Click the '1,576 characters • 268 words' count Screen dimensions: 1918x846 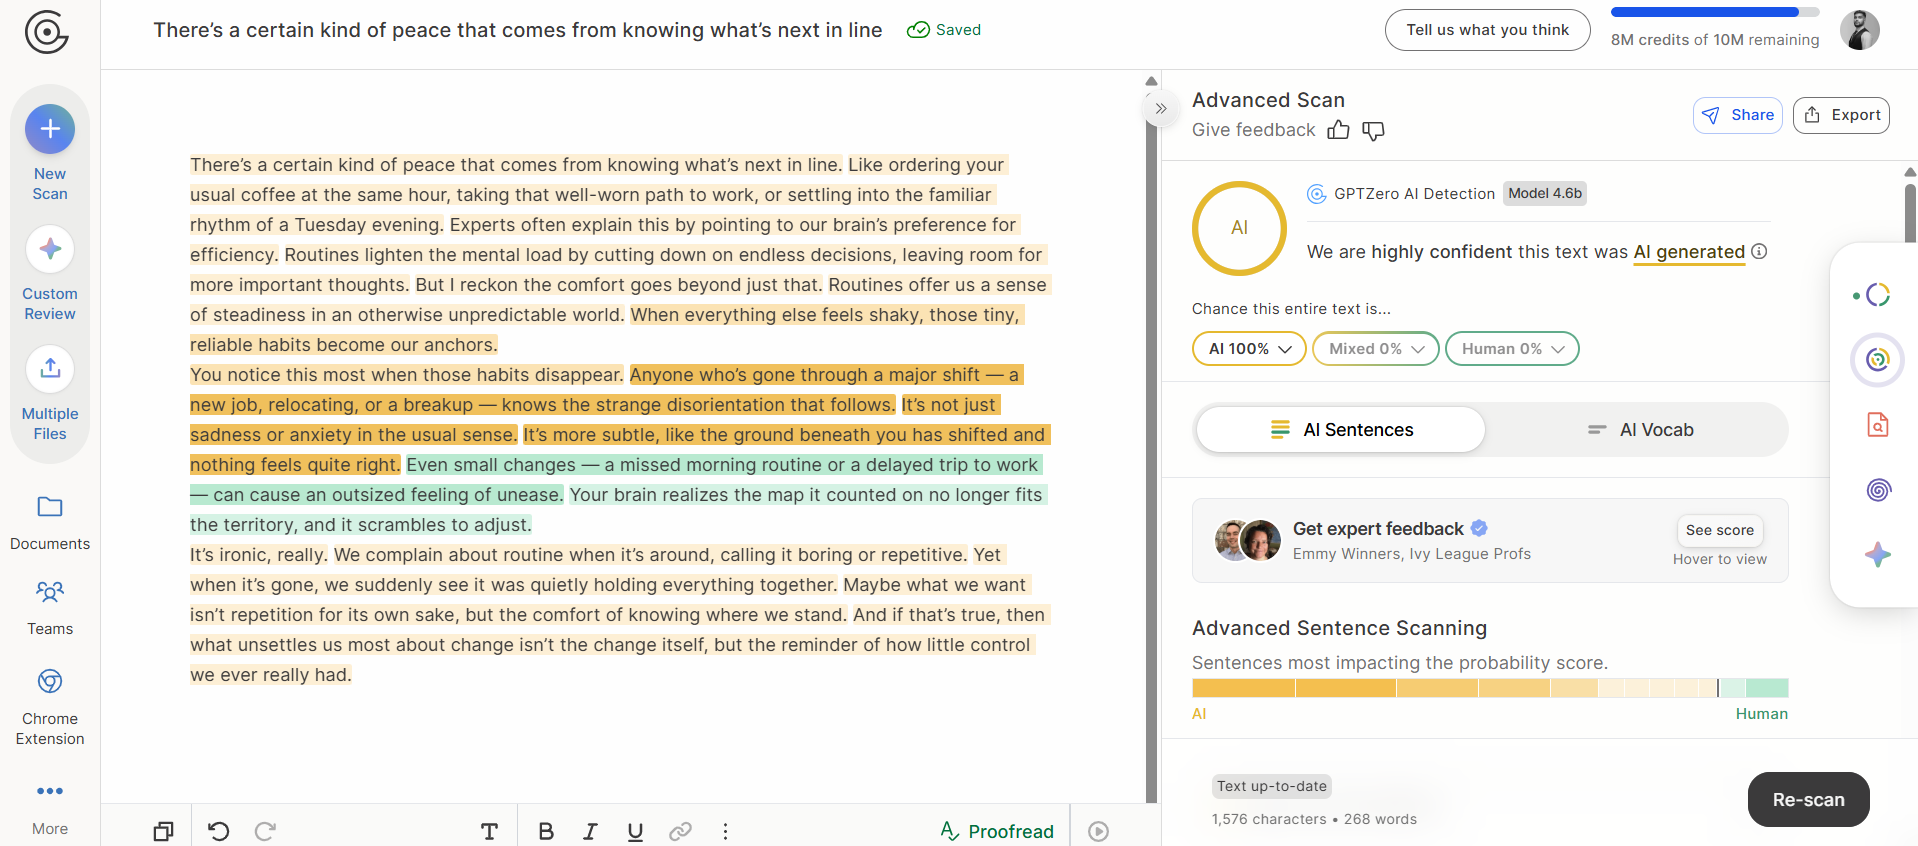point(1314,819)
